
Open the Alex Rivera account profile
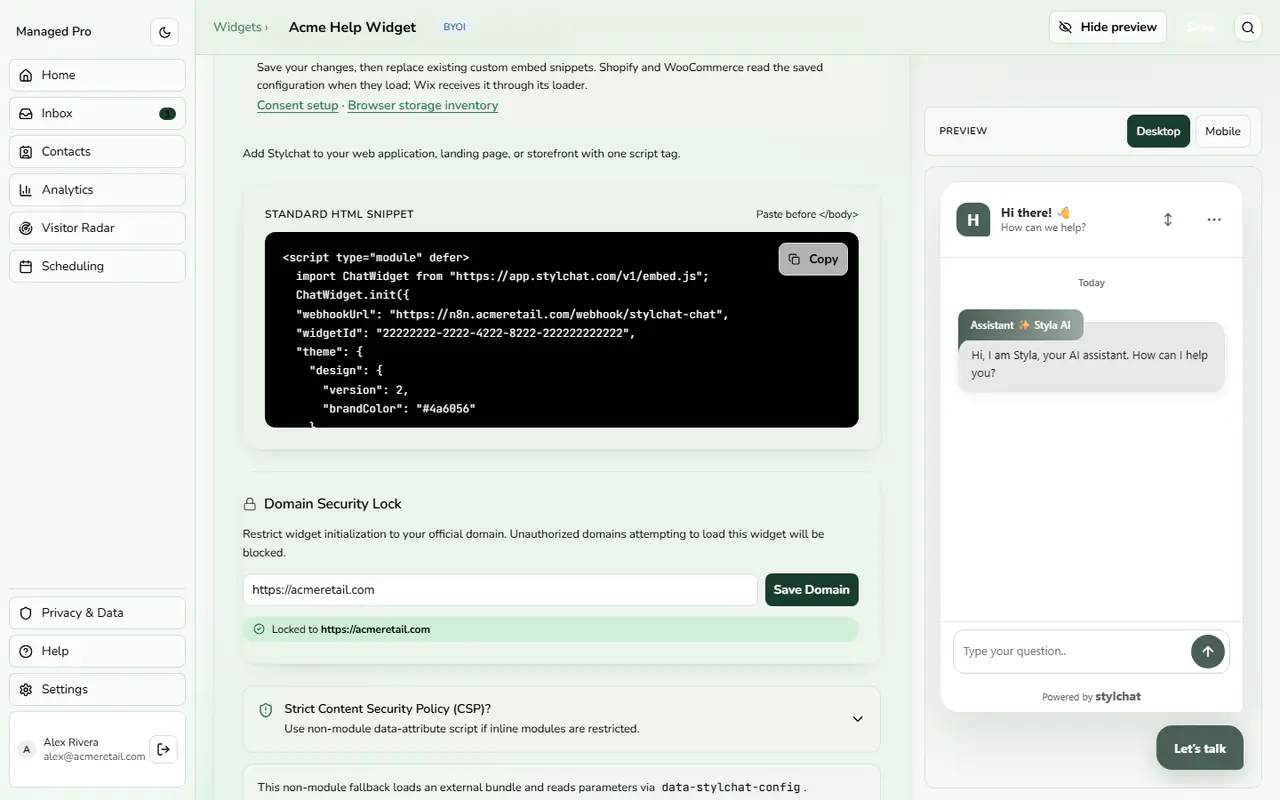click(x=82, y=749)
